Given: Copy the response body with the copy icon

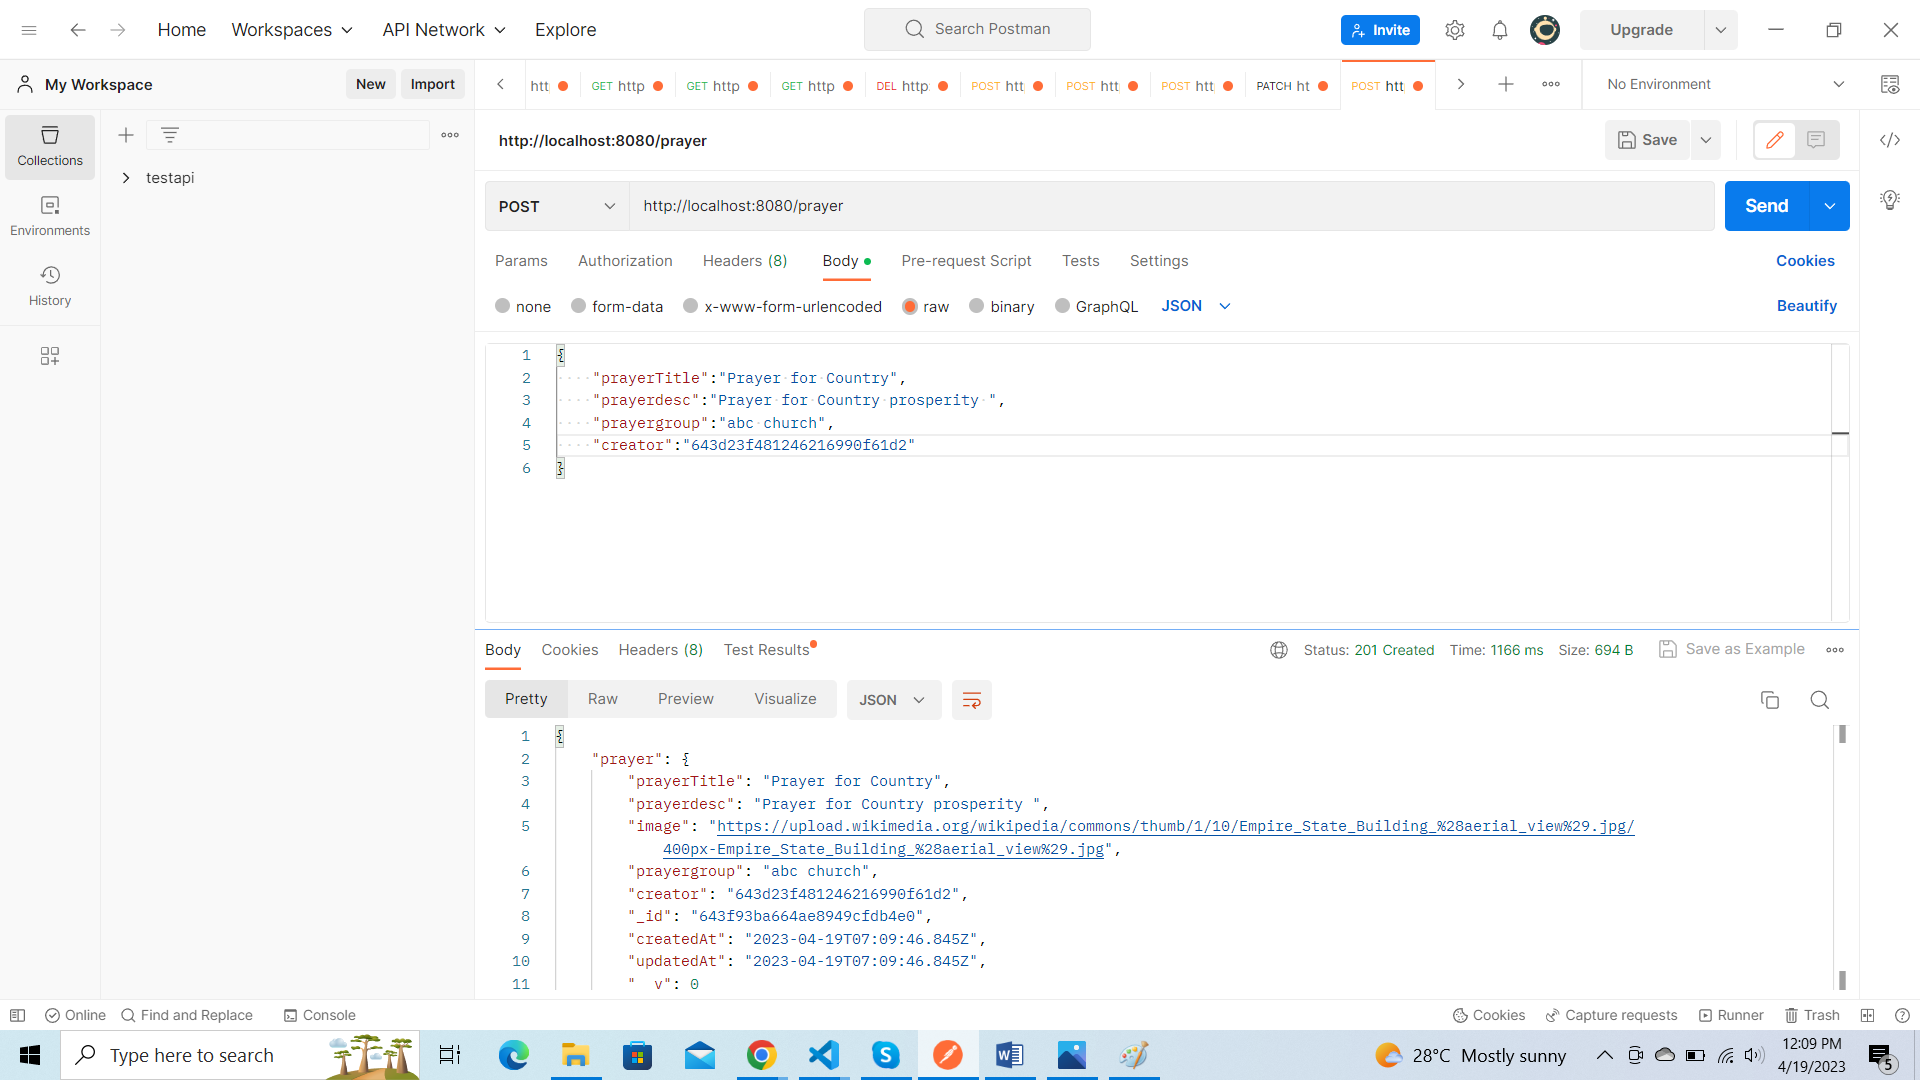Looking at the screenshot, I should 1769,700.
